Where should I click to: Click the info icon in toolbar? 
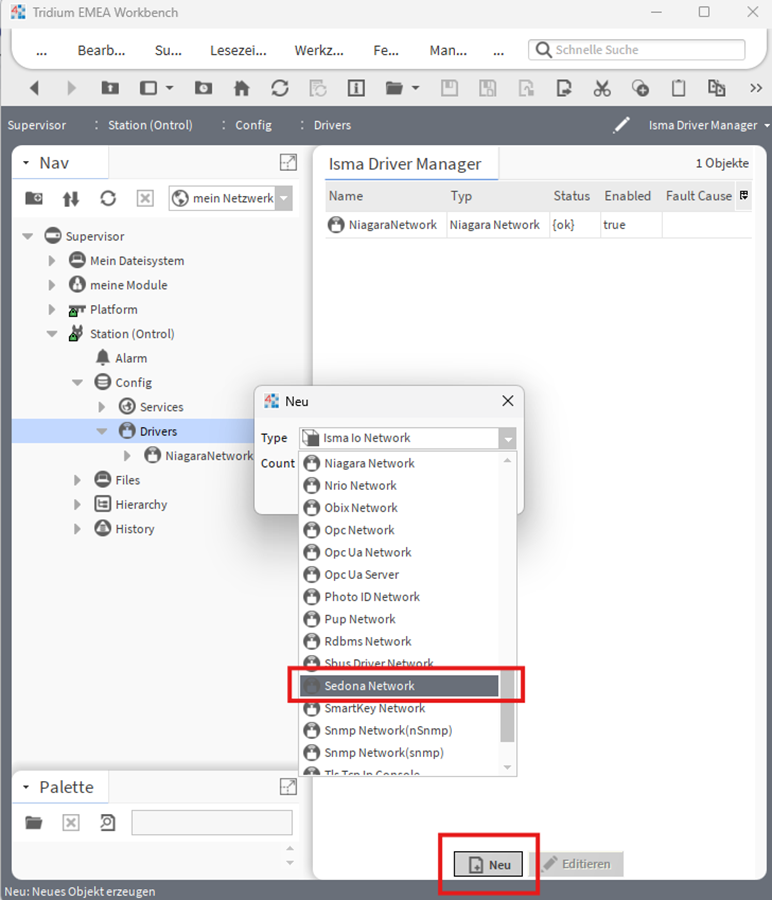coord(356,88)
